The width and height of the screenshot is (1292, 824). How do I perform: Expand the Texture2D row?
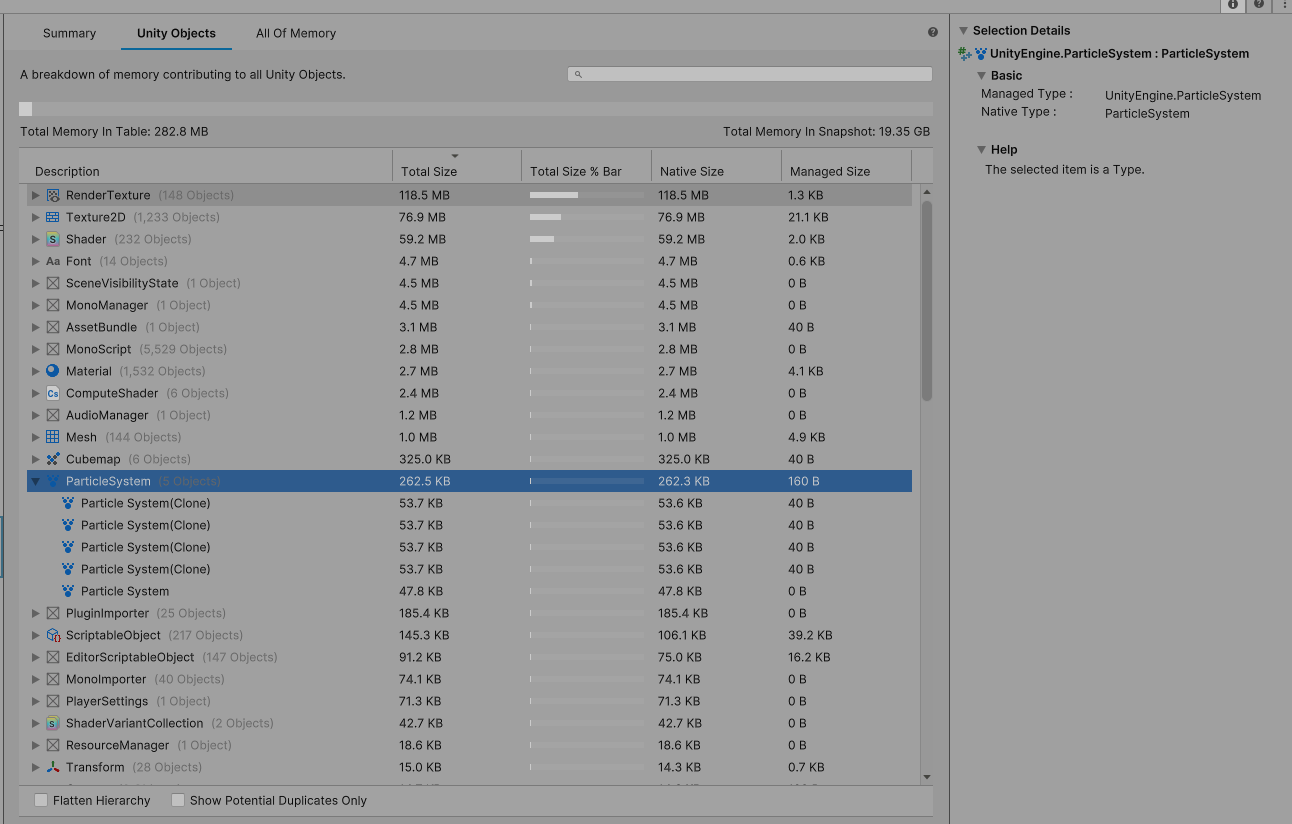pyautogui.click(x=36, y=217)
